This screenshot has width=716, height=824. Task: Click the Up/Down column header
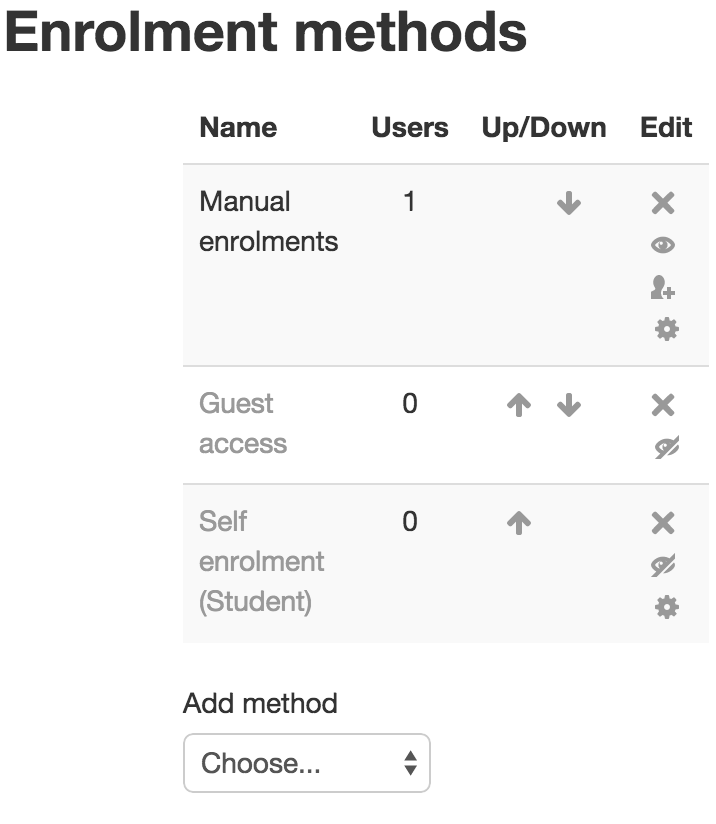544,128
